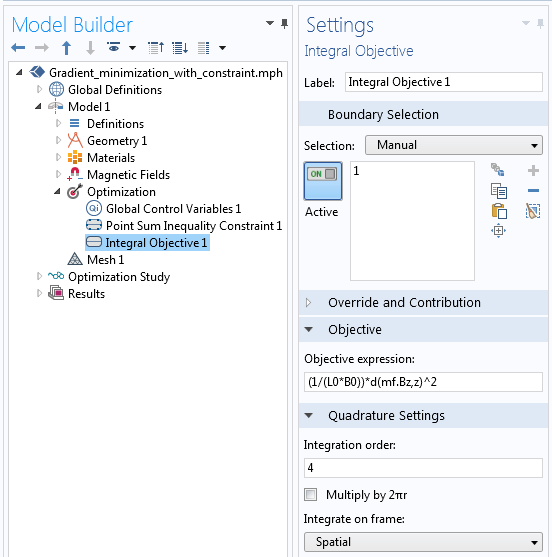Select the Mesh 1 node

point(105,260)
